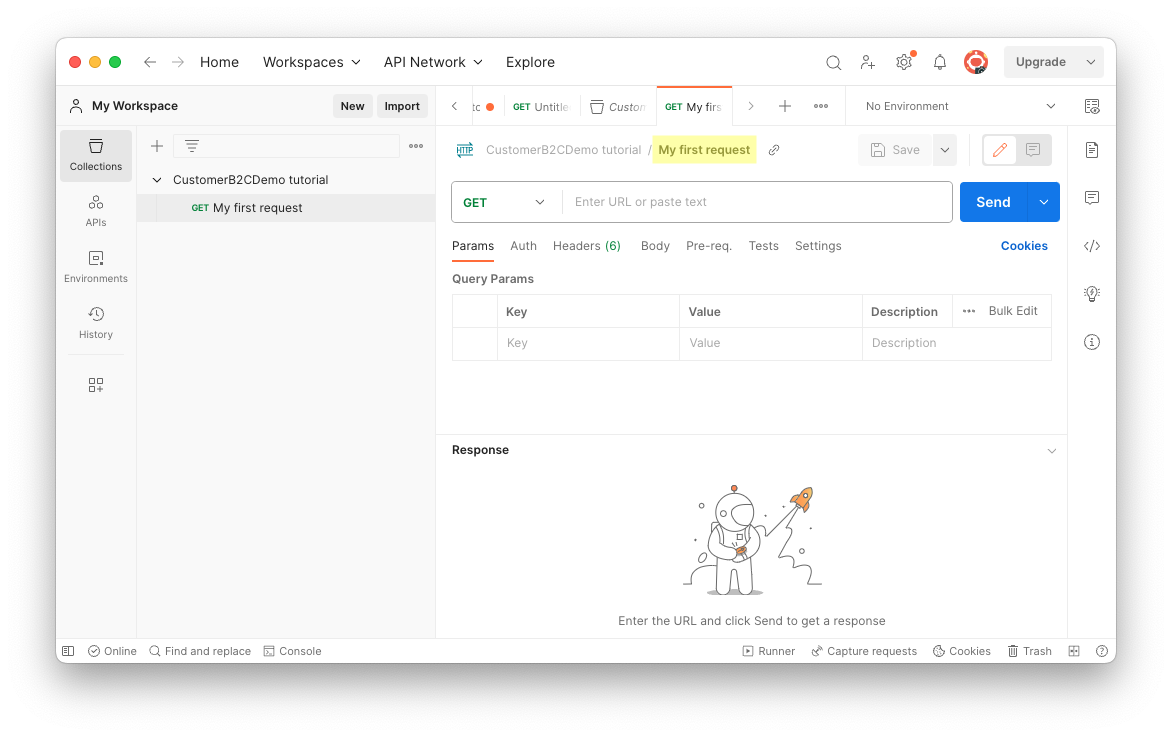Open the History sidebar panel

coord(96,323)
